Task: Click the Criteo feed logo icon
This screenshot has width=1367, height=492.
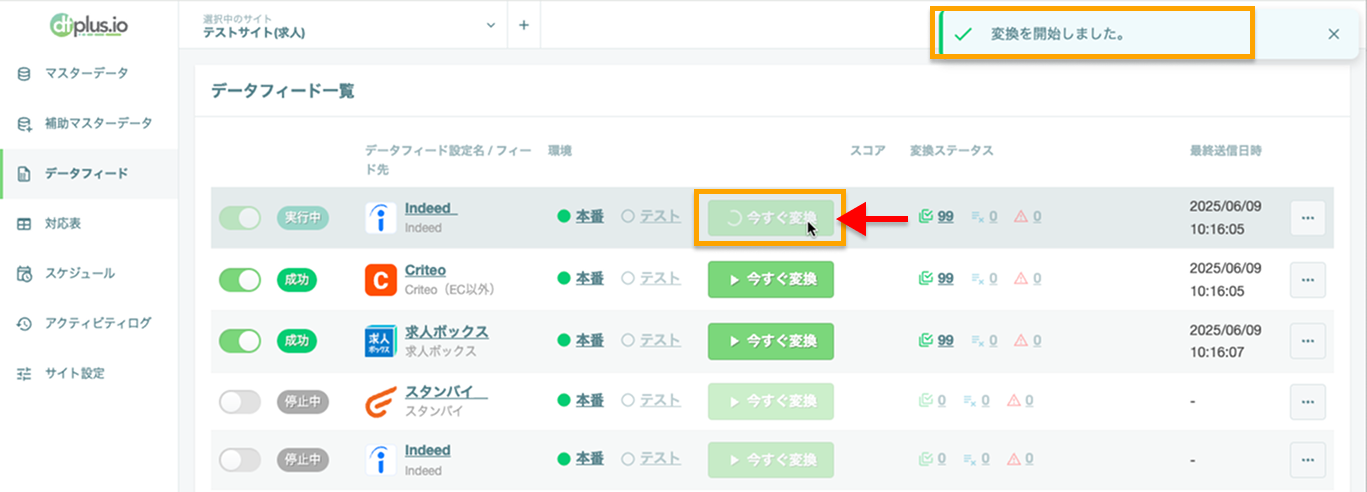Action: [x=381, y=280]
